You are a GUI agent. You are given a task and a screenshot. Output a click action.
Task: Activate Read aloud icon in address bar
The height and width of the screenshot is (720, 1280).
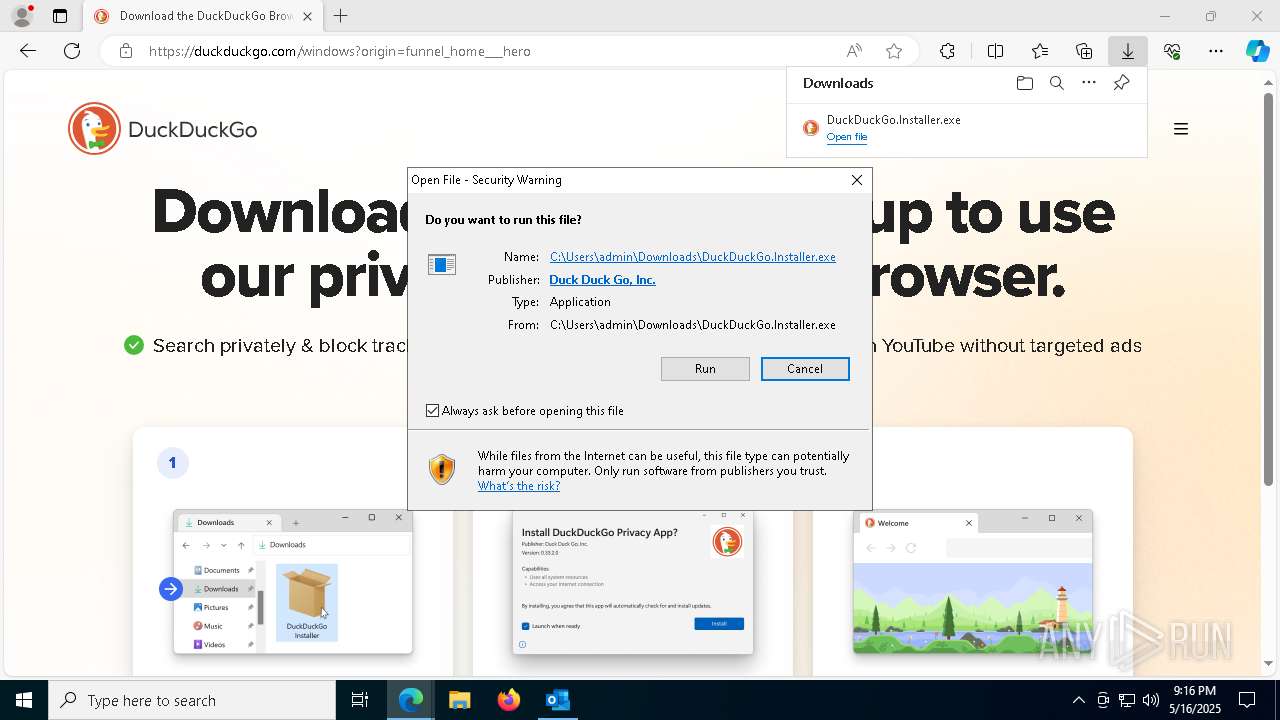tap(854, 51)
